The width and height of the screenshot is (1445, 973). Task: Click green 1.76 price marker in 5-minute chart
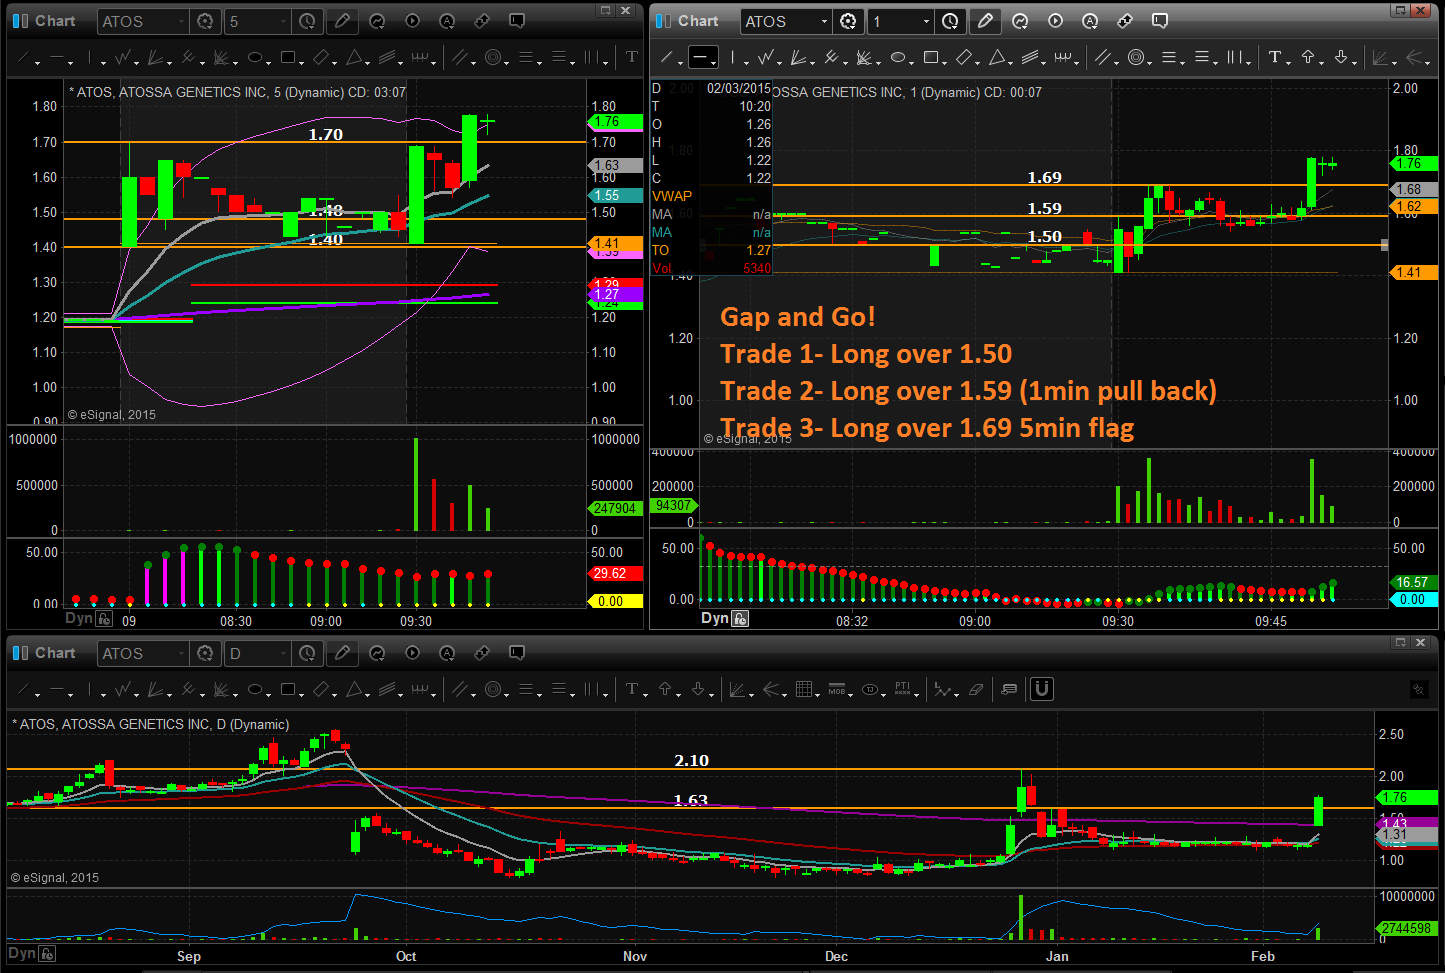[613, 122]
